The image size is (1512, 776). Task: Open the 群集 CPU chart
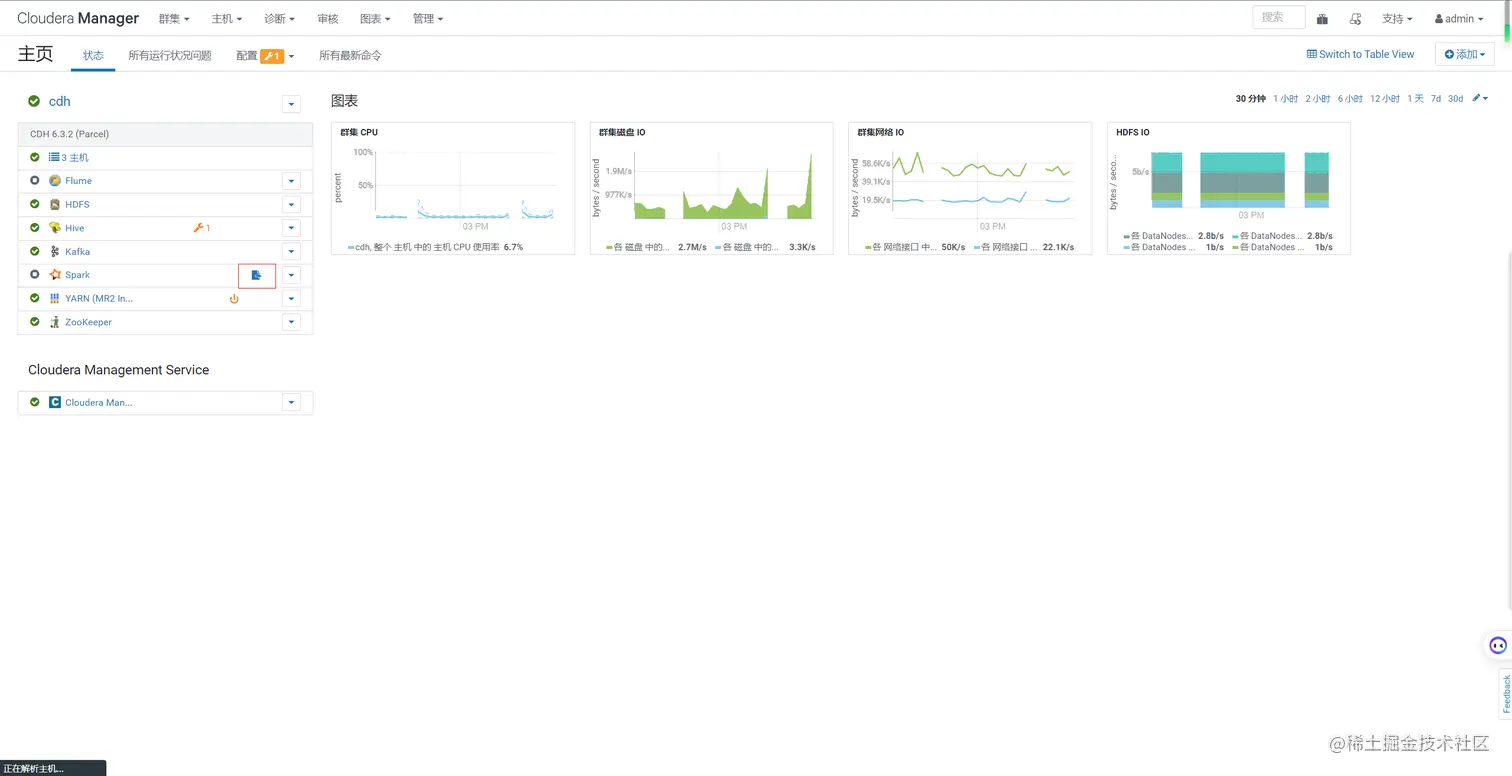(x=453, y=188)
